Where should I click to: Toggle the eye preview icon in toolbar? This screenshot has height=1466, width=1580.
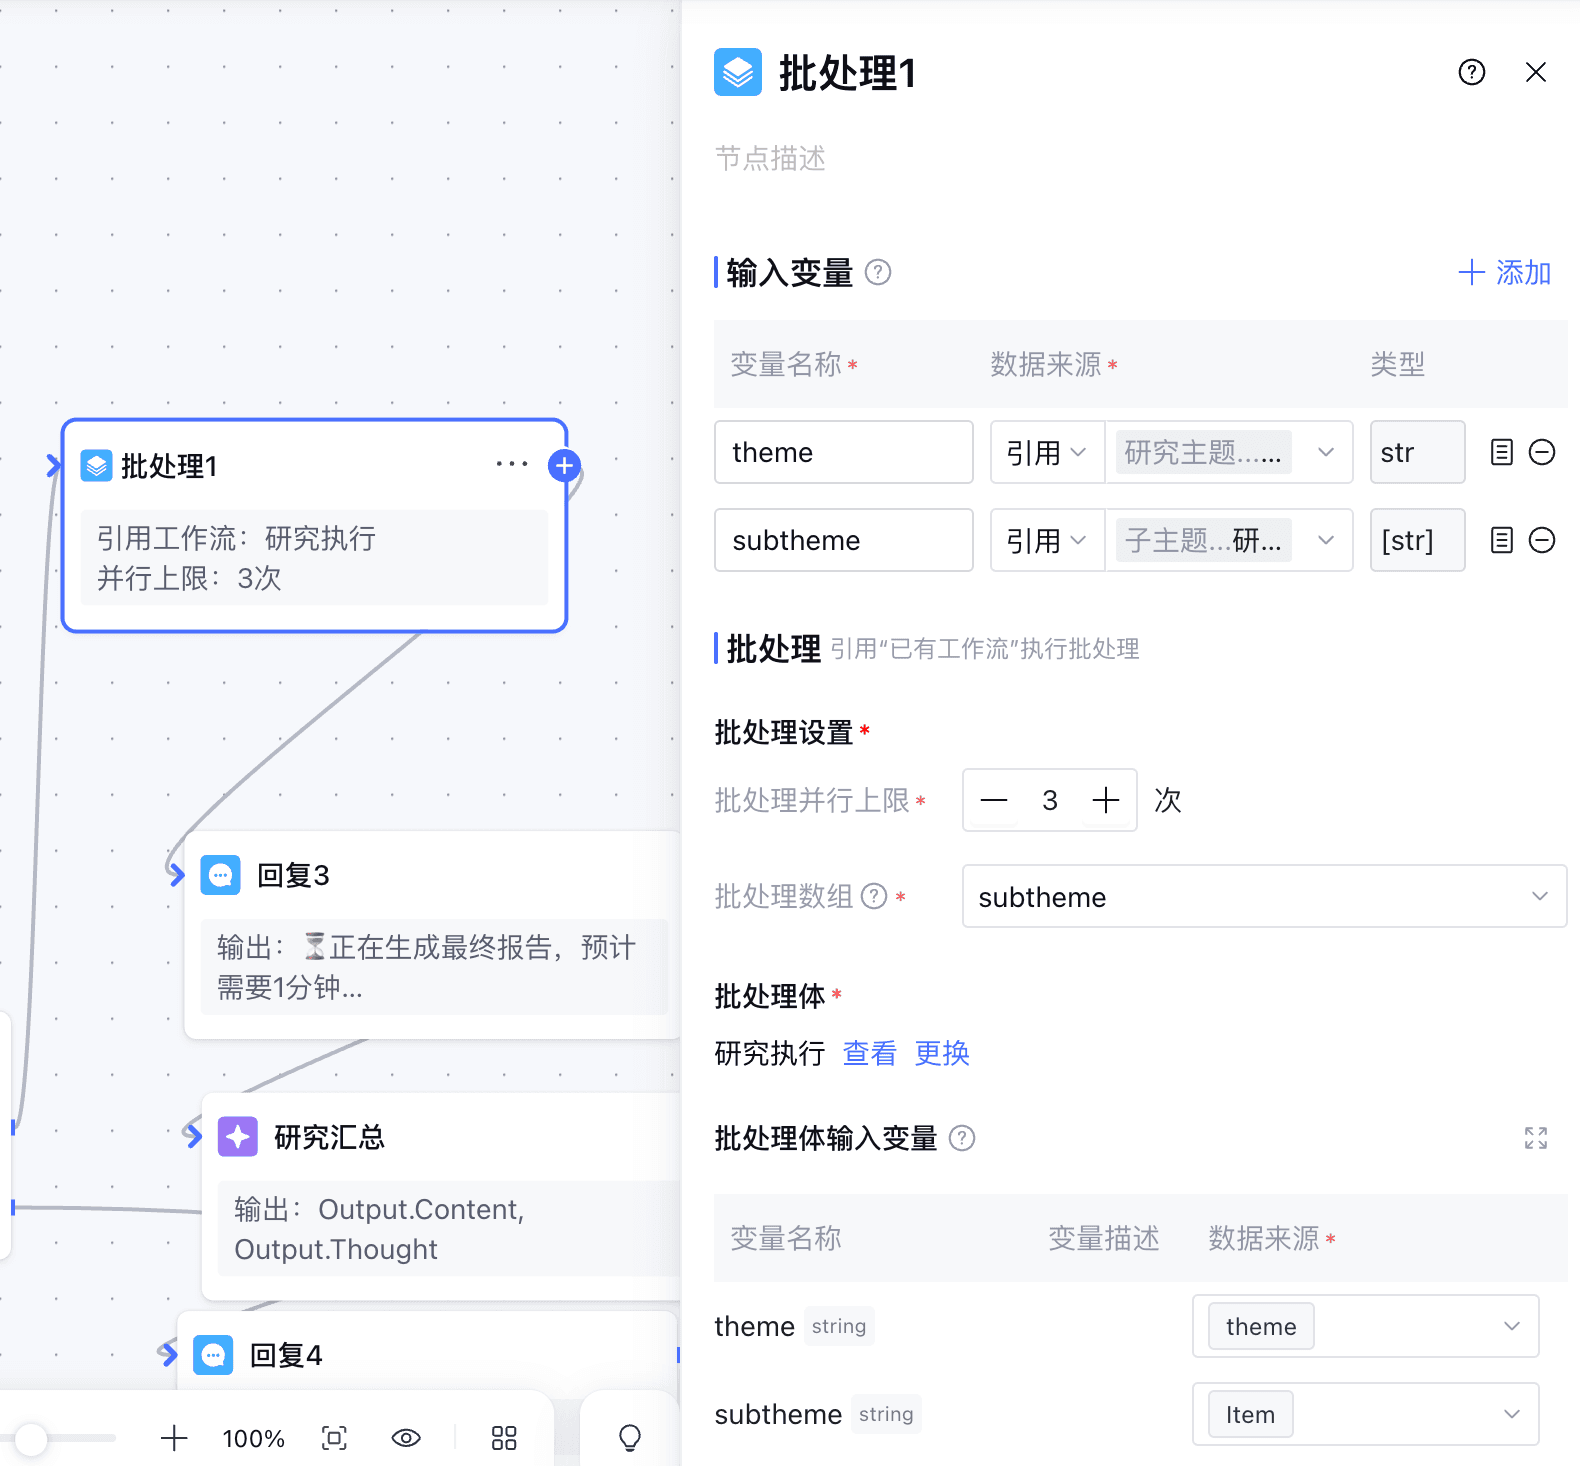point(406,1438)
